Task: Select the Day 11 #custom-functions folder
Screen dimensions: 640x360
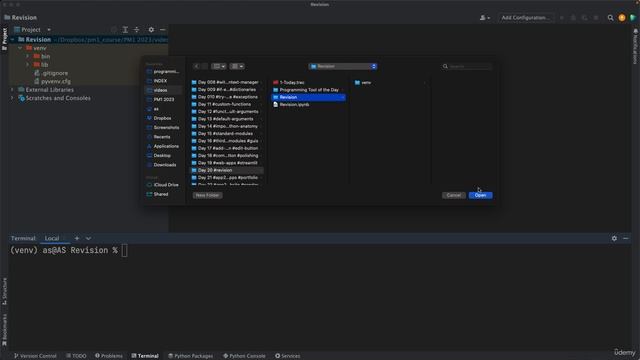Action: click(x=227, y=104)
